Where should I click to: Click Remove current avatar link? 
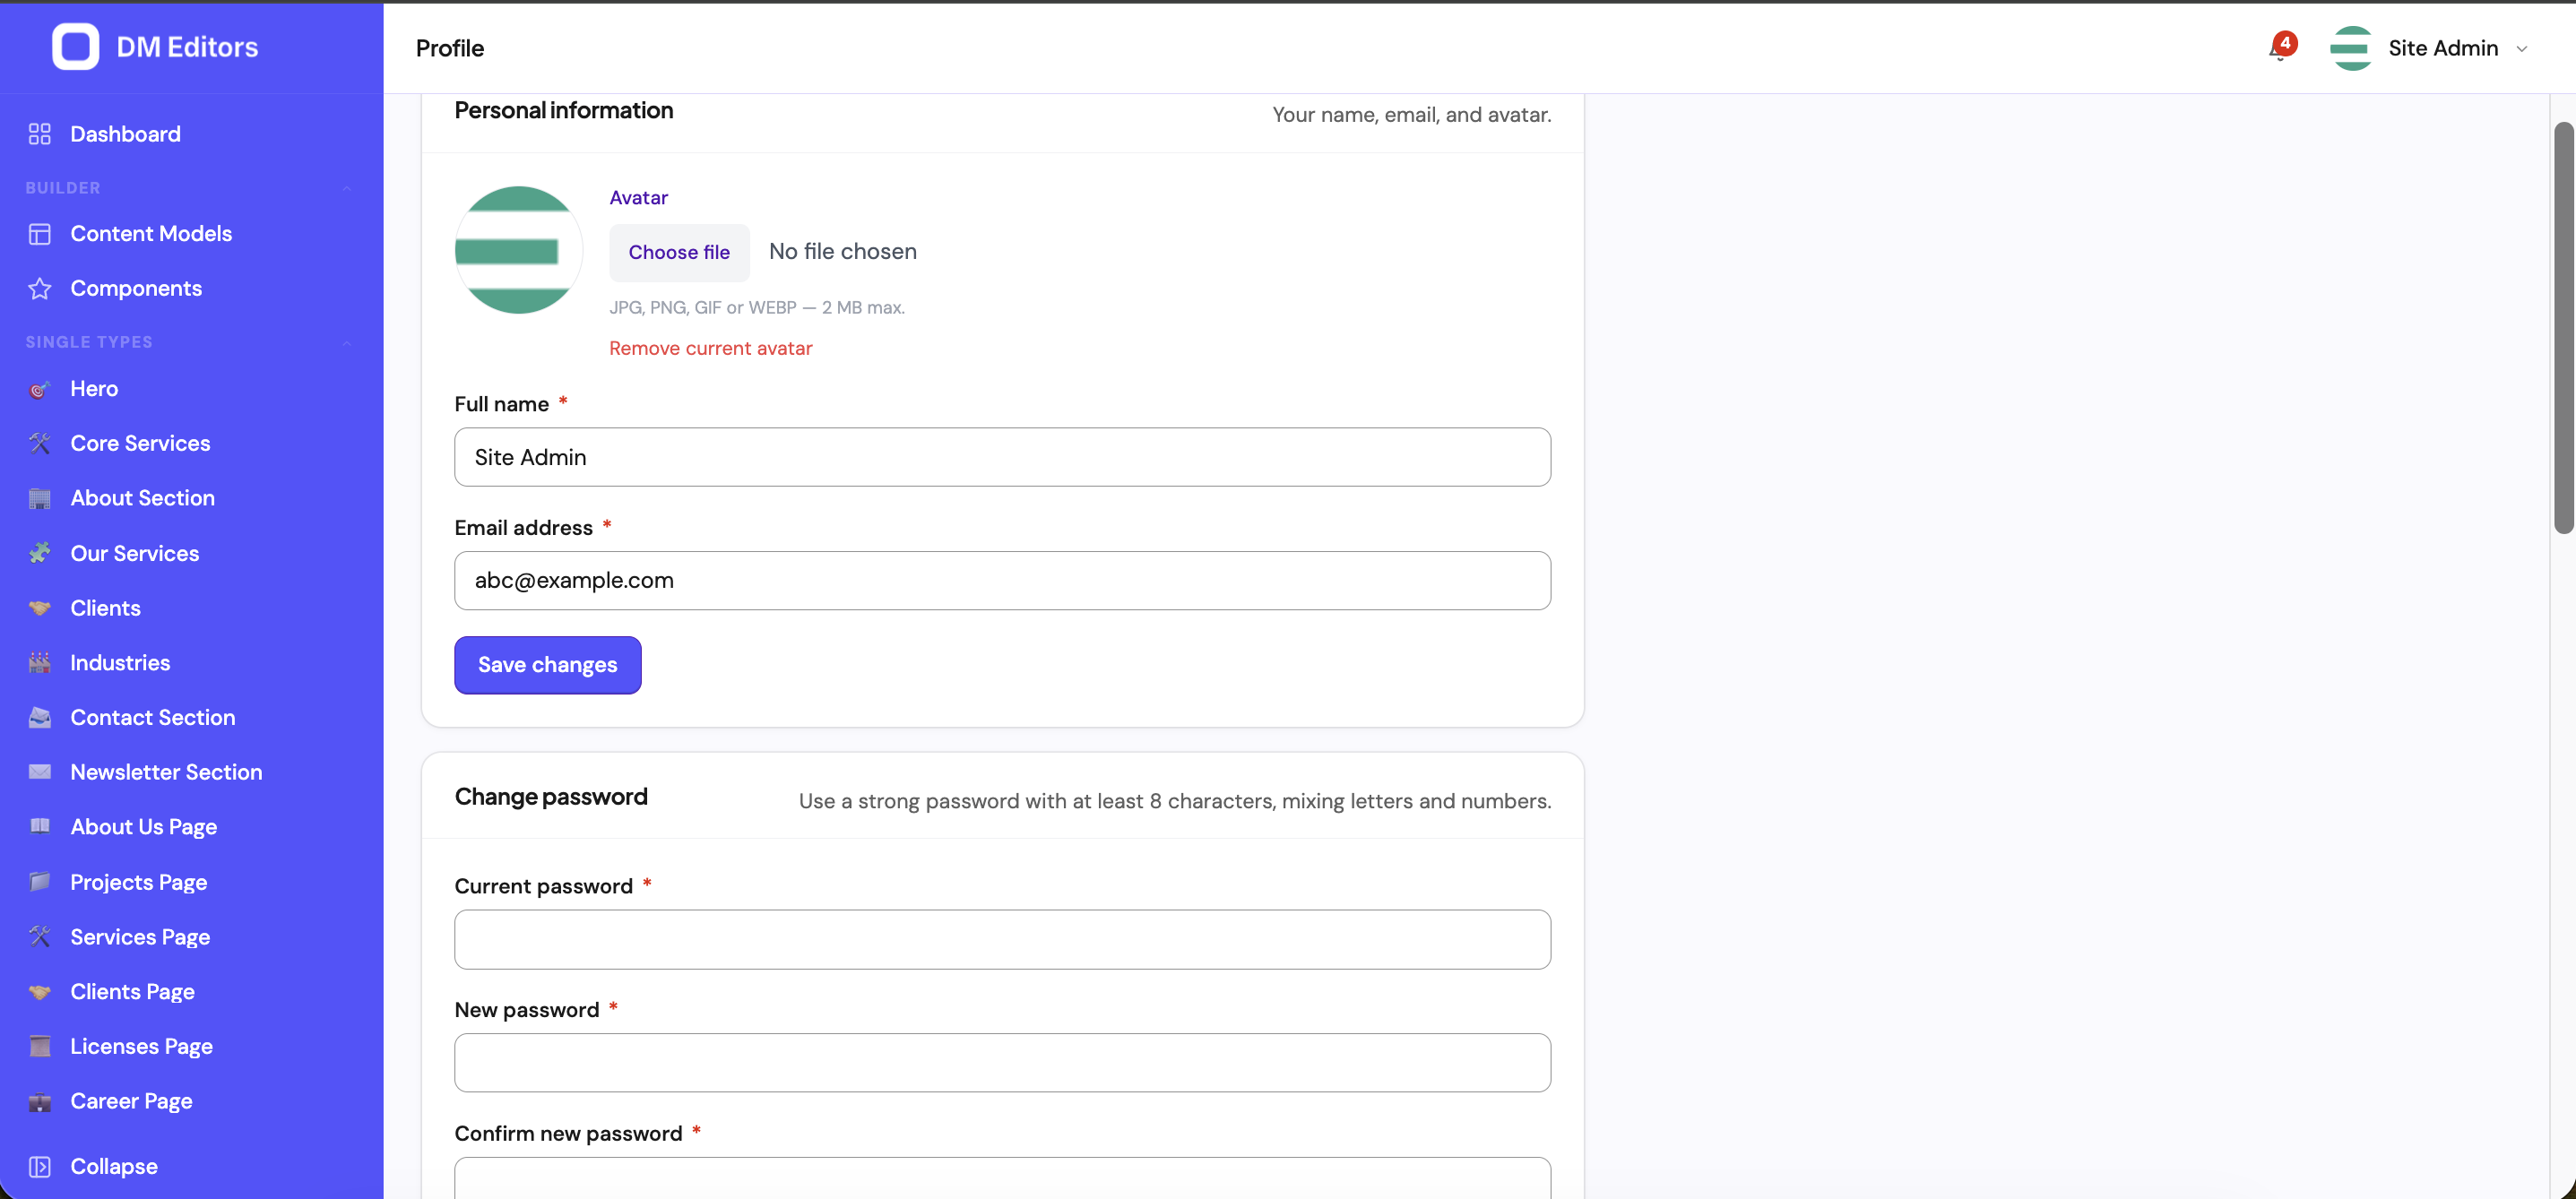710,348
